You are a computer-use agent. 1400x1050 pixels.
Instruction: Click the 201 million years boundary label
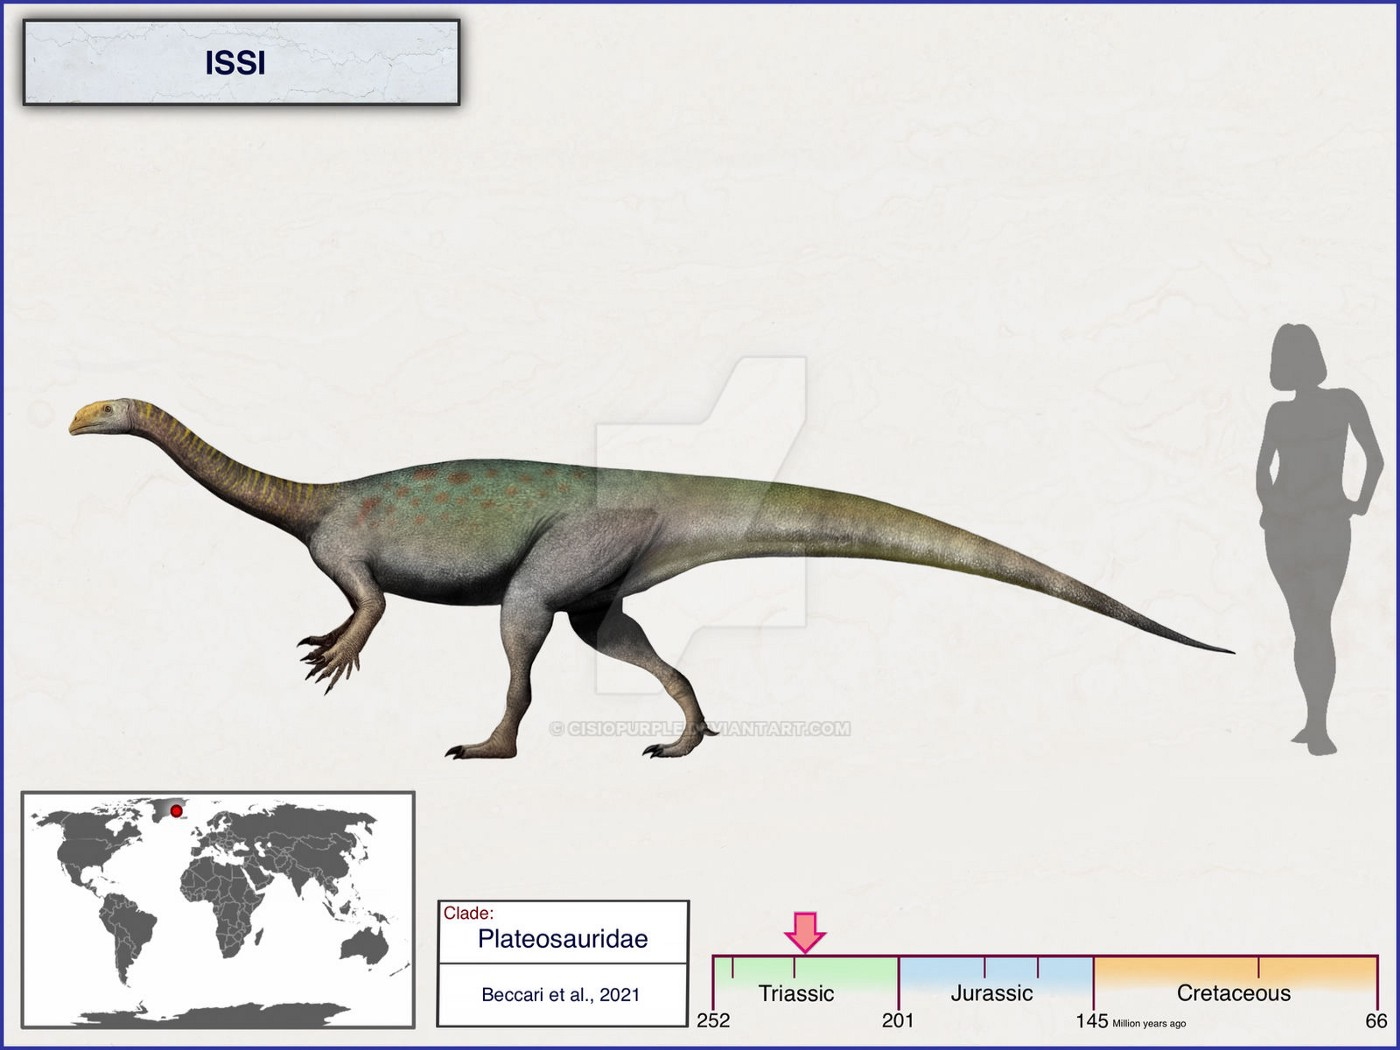click(898, 1021)
